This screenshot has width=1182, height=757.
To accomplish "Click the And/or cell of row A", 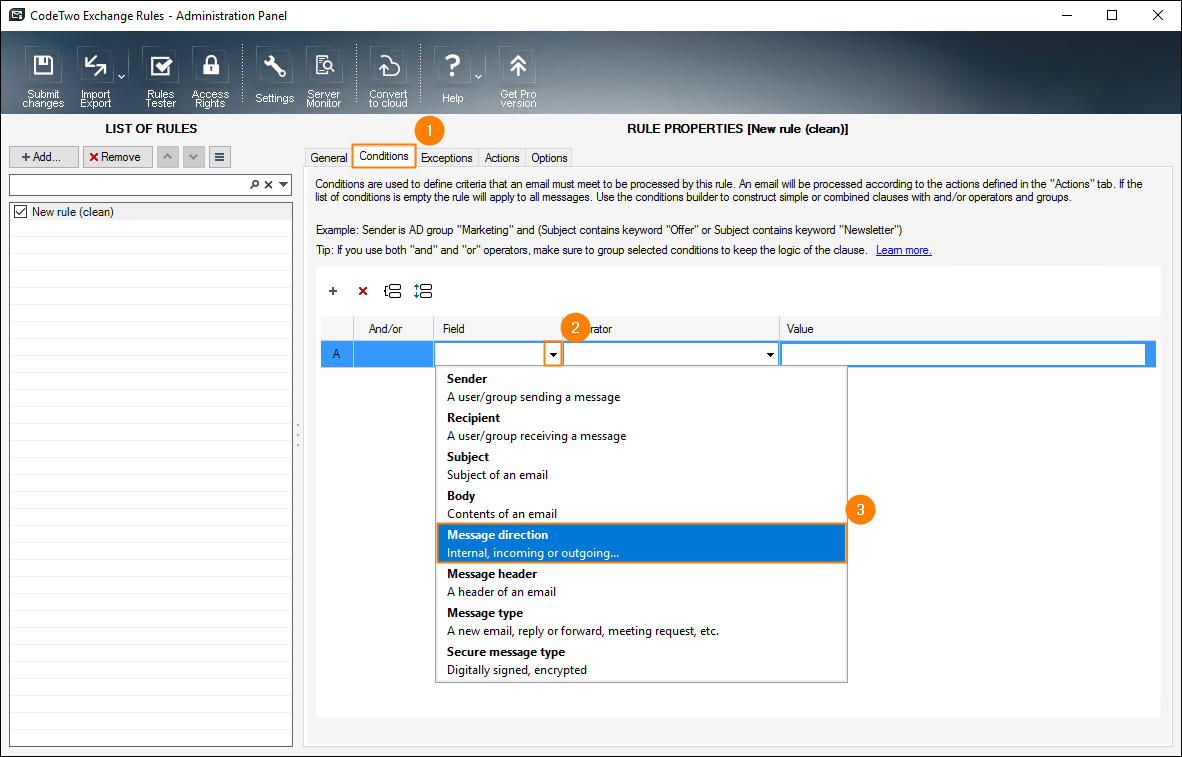I will [x=393, y=354].
